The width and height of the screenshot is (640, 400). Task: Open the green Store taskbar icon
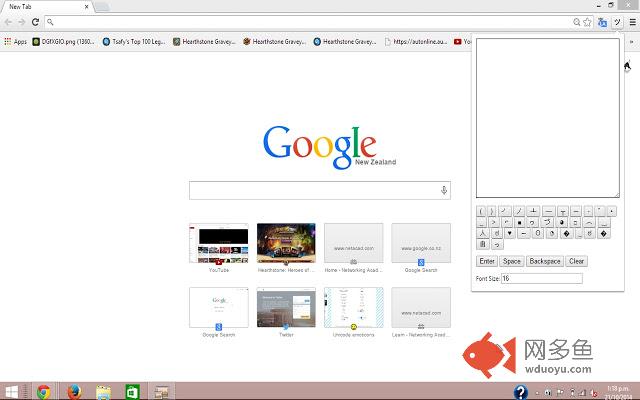point(132,392)
